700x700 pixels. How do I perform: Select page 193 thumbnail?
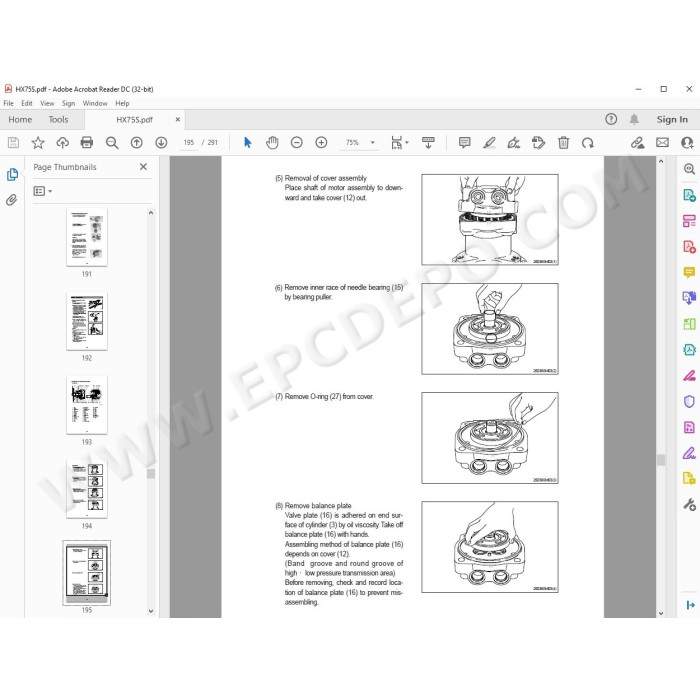tap(87, 405)
